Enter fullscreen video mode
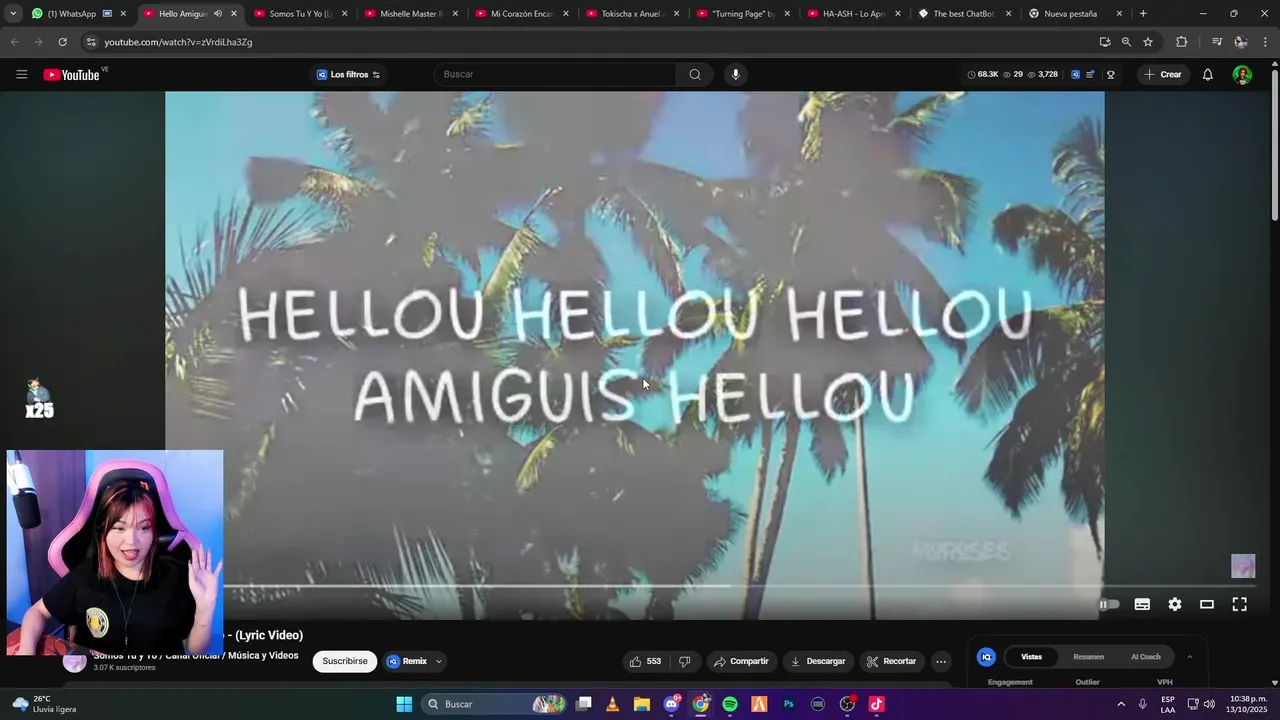1280x720 pixels. click(x=1240, y=604)
